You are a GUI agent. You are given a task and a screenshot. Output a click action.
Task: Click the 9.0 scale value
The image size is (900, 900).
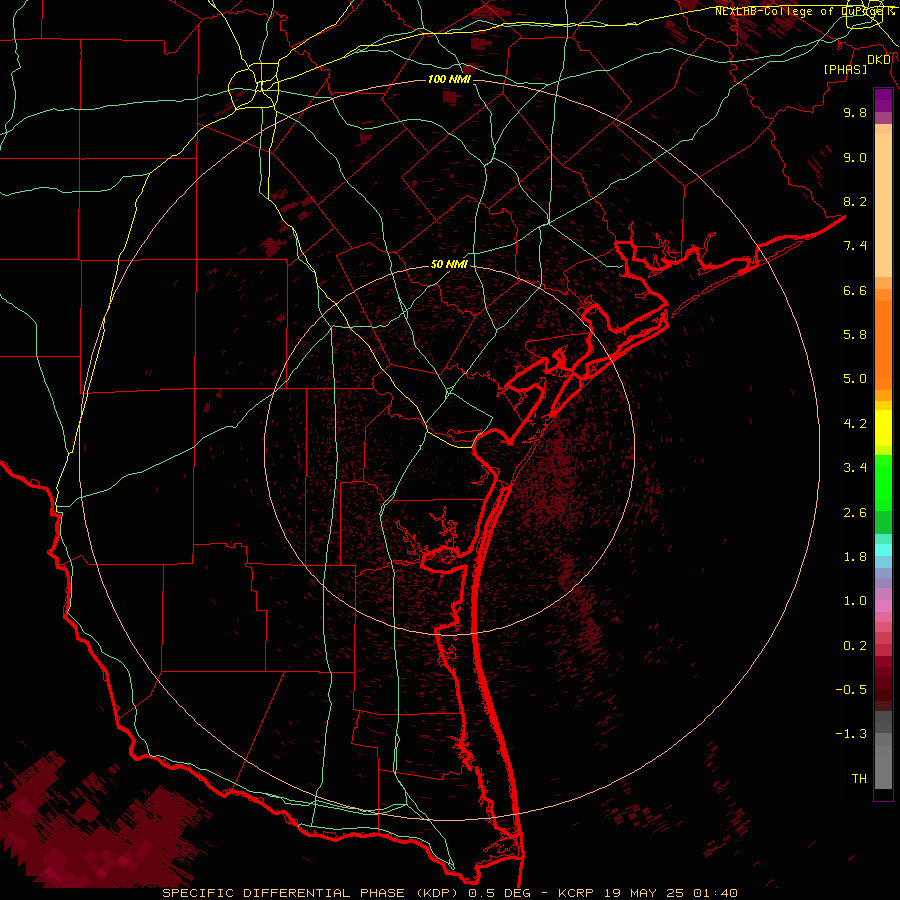point(855,157)
